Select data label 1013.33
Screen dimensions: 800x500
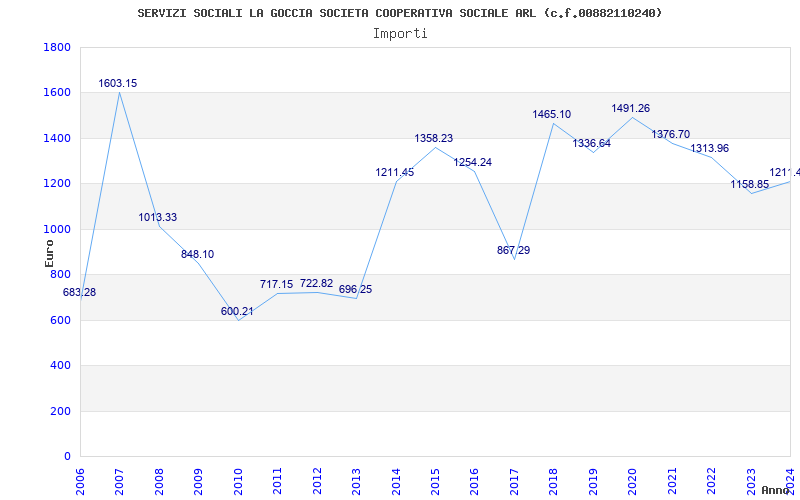(158, 217)
